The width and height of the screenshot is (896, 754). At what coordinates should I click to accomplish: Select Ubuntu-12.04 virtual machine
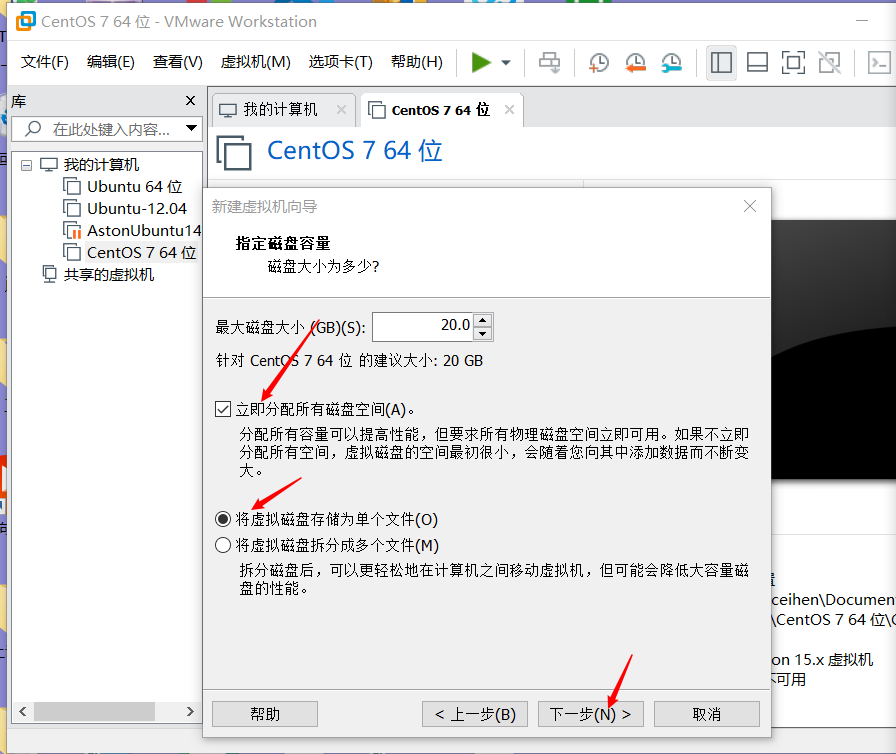[x=137, y=208]
